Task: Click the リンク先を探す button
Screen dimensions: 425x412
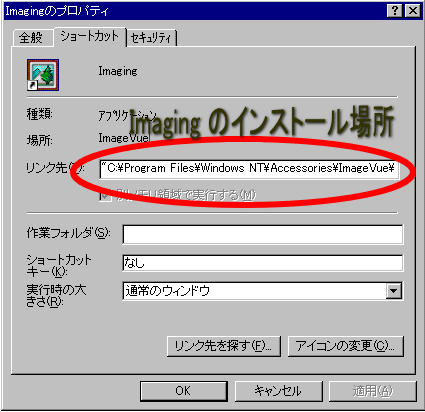Action: (x=224, y=346)
